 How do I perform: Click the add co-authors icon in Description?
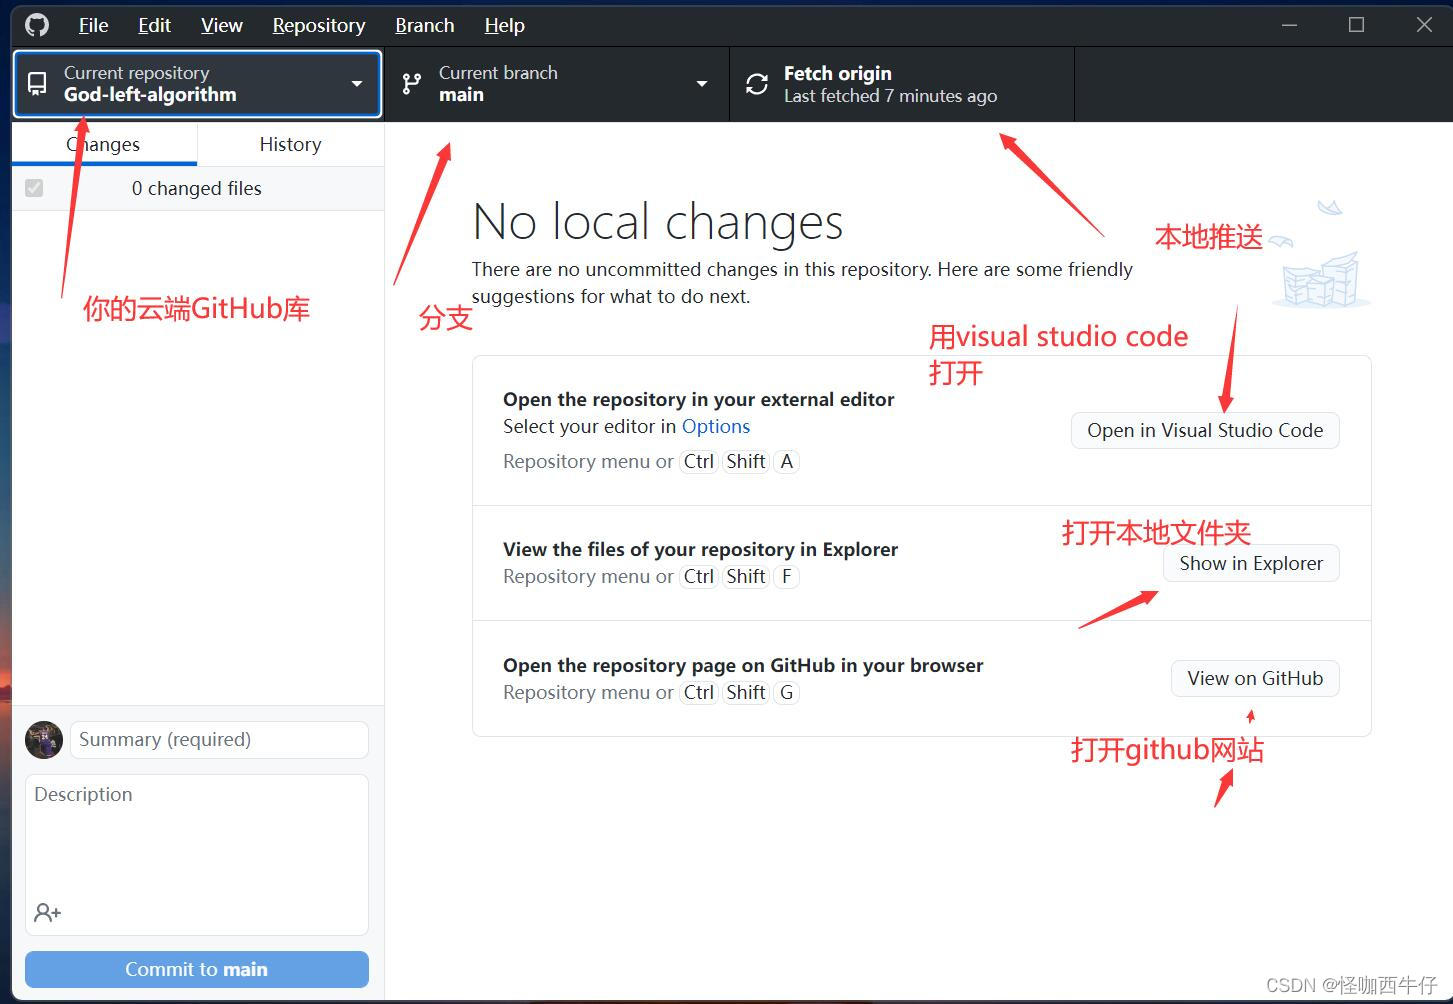(47, 912)
